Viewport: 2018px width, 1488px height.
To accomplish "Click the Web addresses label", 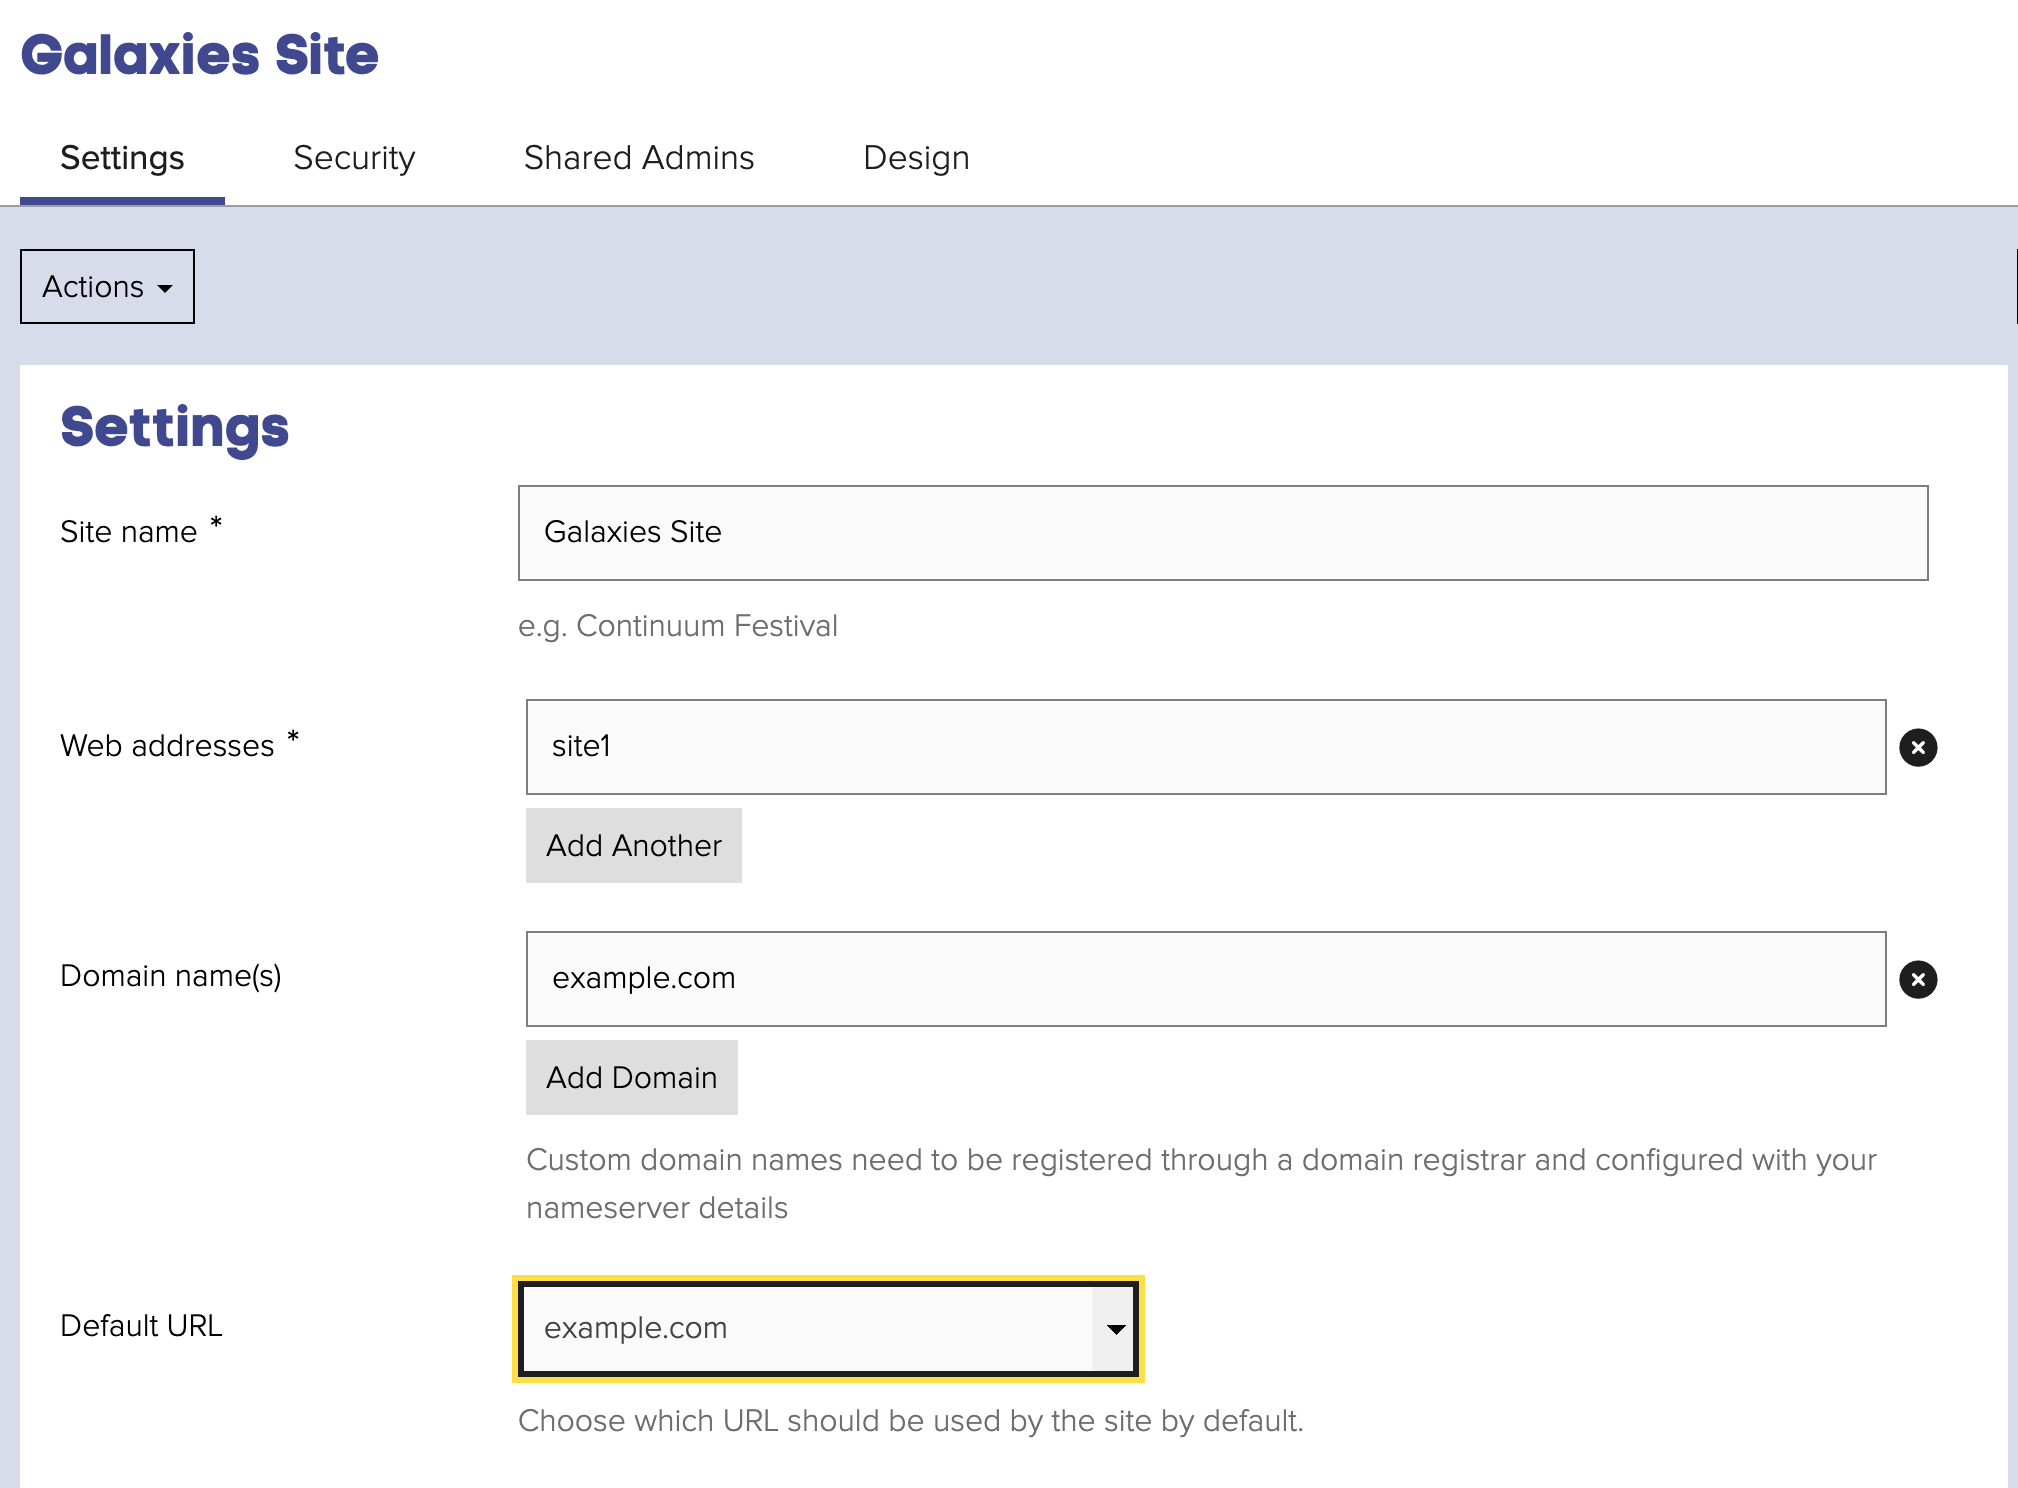I will [x=167, y=745].
